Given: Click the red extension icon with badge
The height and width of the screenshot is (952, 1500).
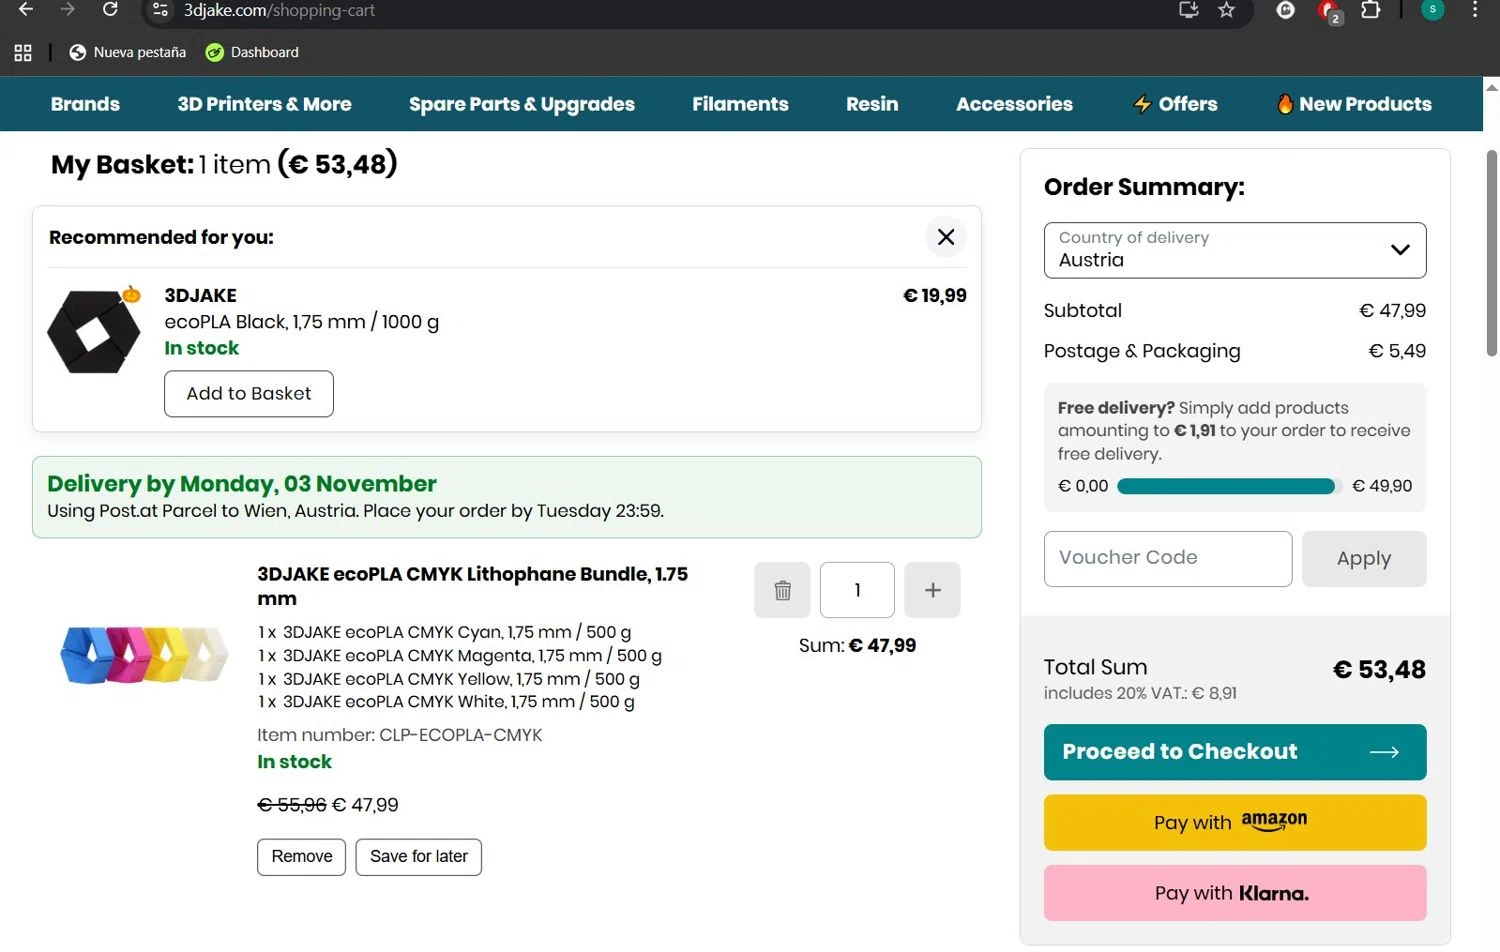Looking at the screenshot, I should click(1329, 11).
